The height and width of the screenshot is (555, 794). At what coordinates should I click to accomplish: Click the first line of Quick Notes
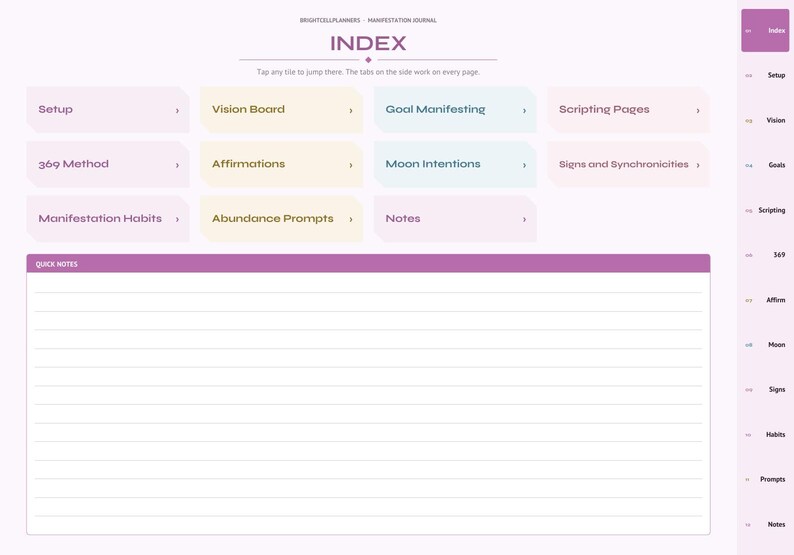click(x=368, y=283)
